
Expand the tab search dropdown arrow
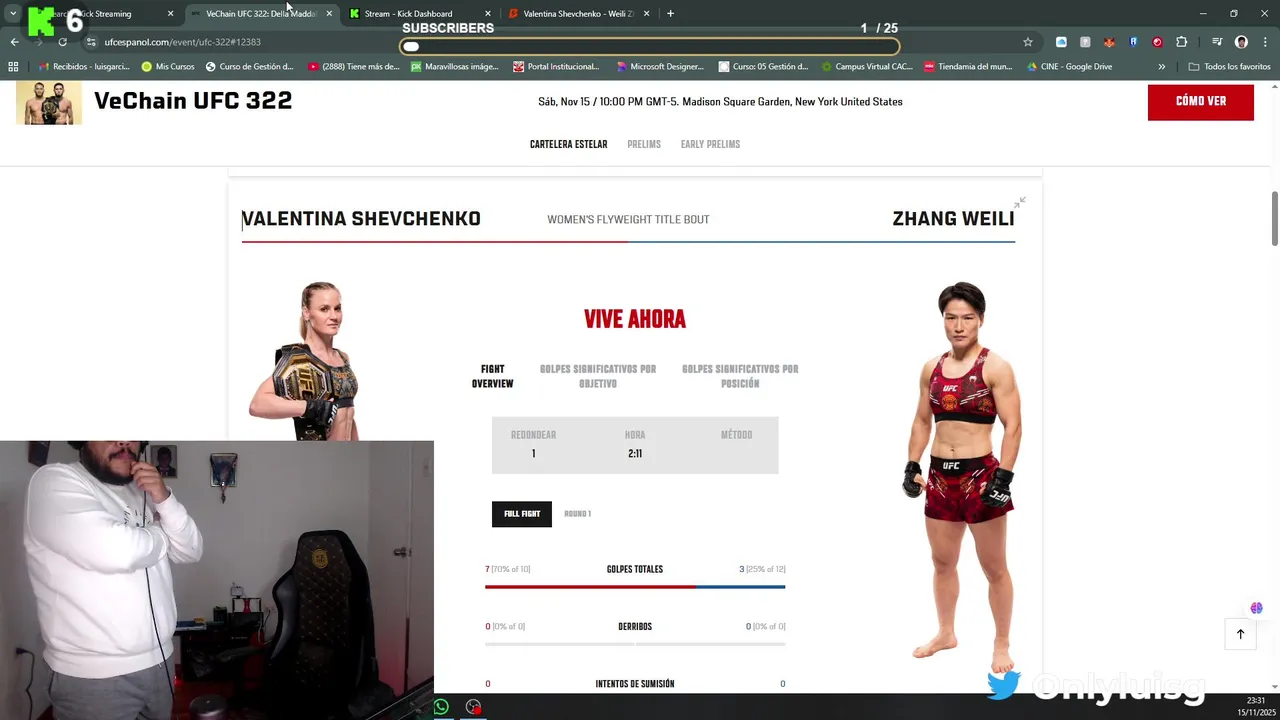coord(13,14)
